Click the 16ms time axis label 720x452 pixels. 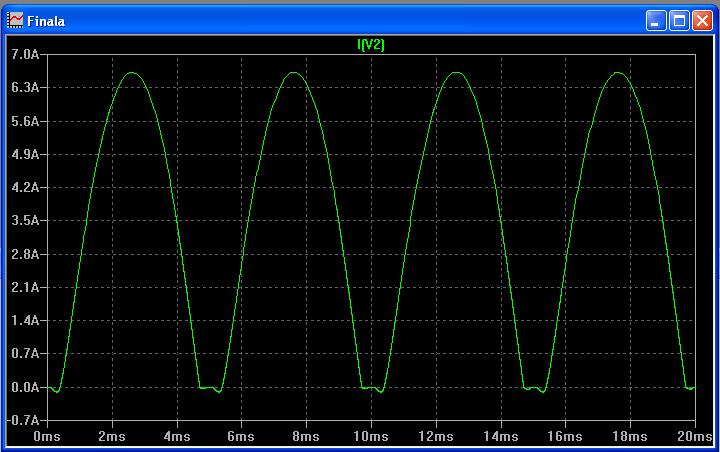click(x=565, y=436)
